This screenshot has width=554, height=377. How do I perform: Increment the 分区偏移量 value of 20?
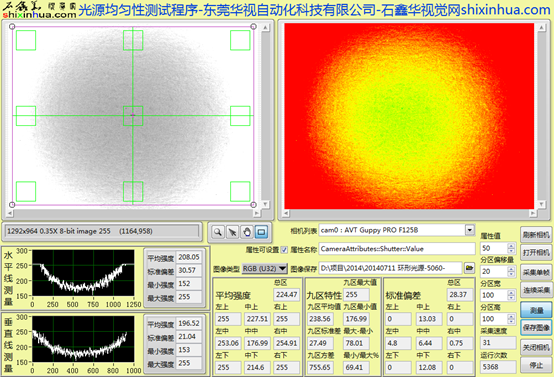(x=511, y=269)
